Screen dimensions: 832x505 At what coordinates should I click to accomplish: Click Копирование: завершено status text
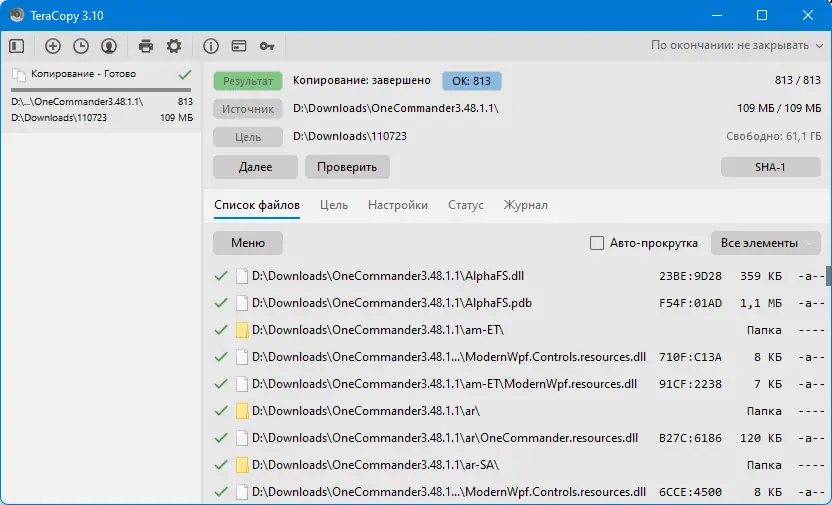click(362, 81)
